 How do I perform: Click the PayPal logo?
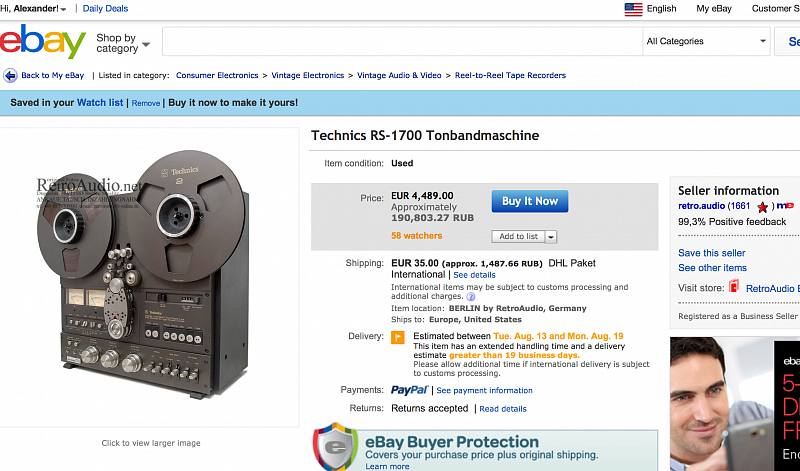point(409,390)
